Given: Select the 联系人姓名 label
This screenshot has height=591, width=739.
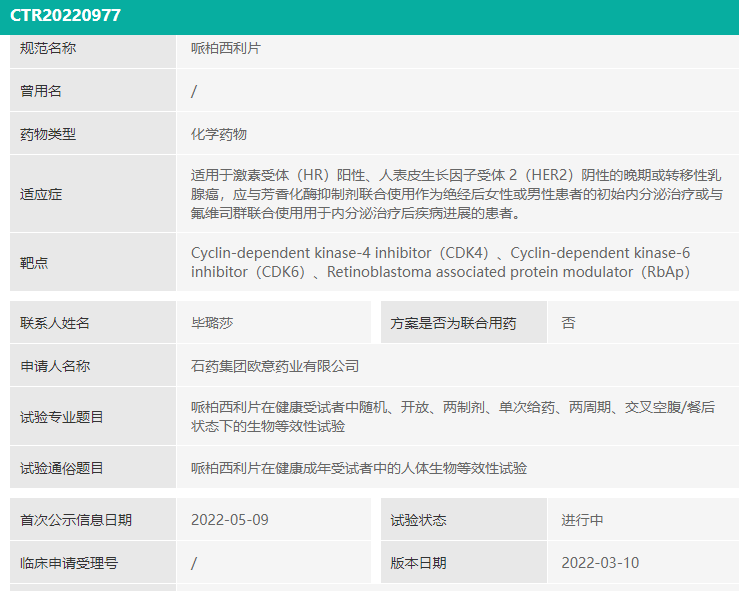Looking at the screenshot, I should [x=55, y=323].
